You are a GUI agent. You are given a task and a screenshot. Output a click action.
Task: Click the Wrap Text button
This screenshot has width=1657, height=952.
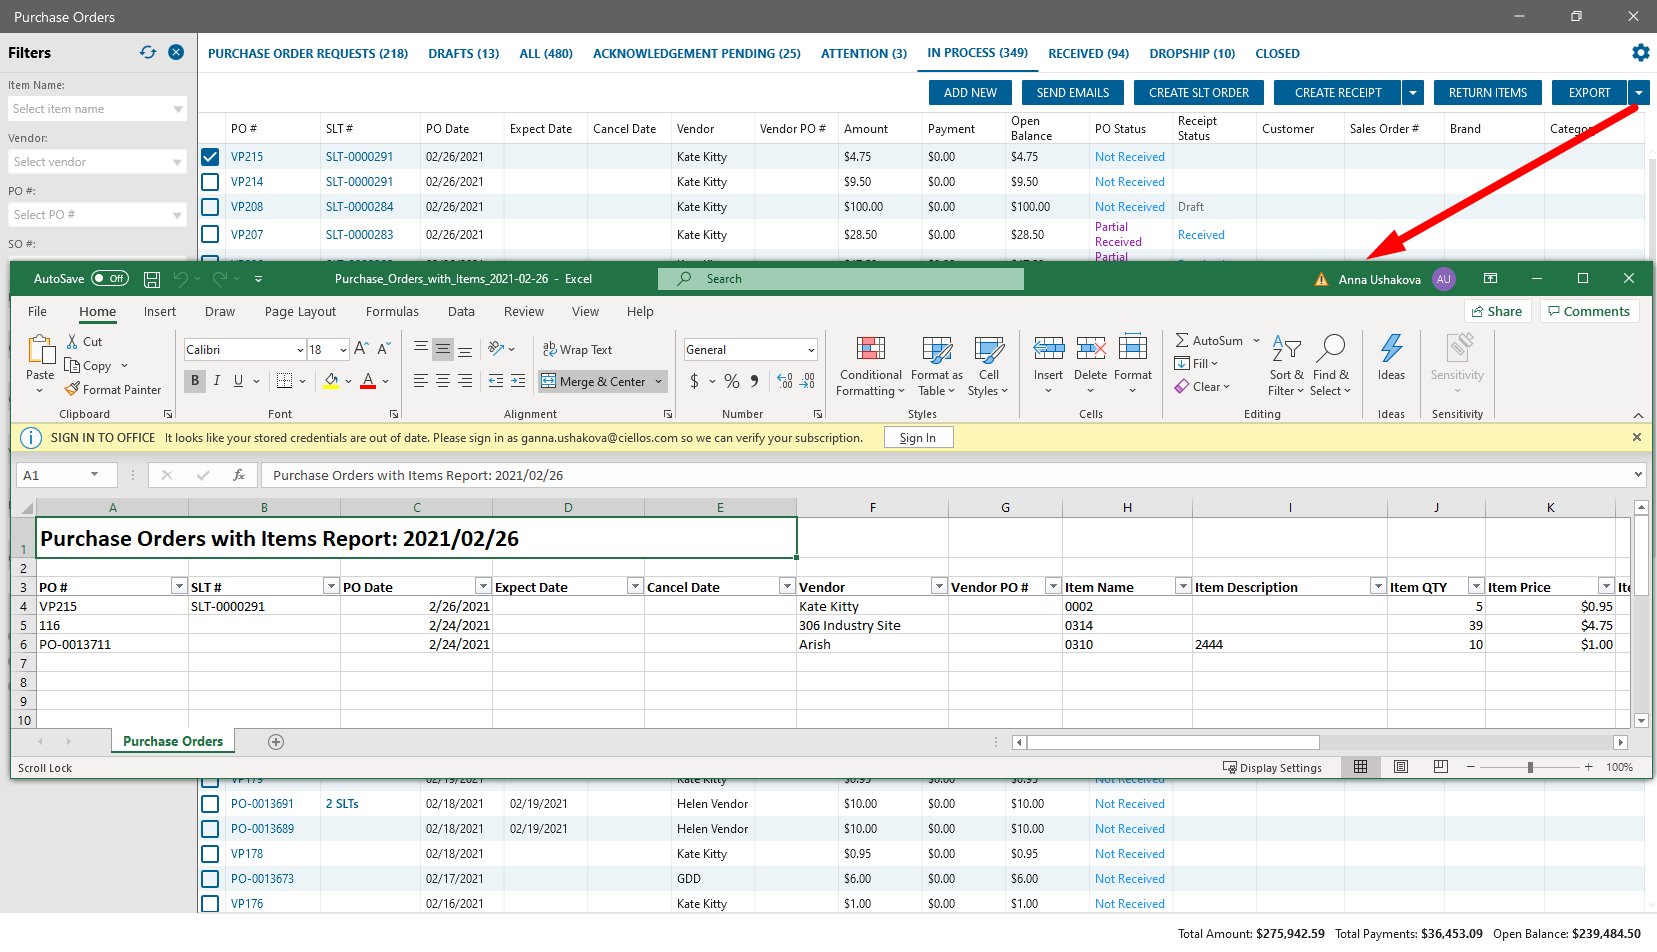click(577, 350)
